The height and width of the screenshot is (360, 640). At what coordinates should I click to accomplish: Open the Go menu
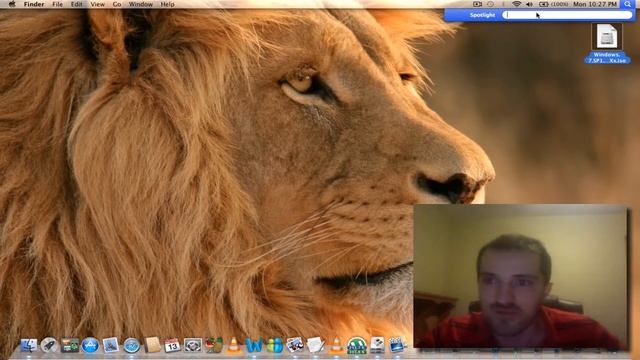(117, 4)
